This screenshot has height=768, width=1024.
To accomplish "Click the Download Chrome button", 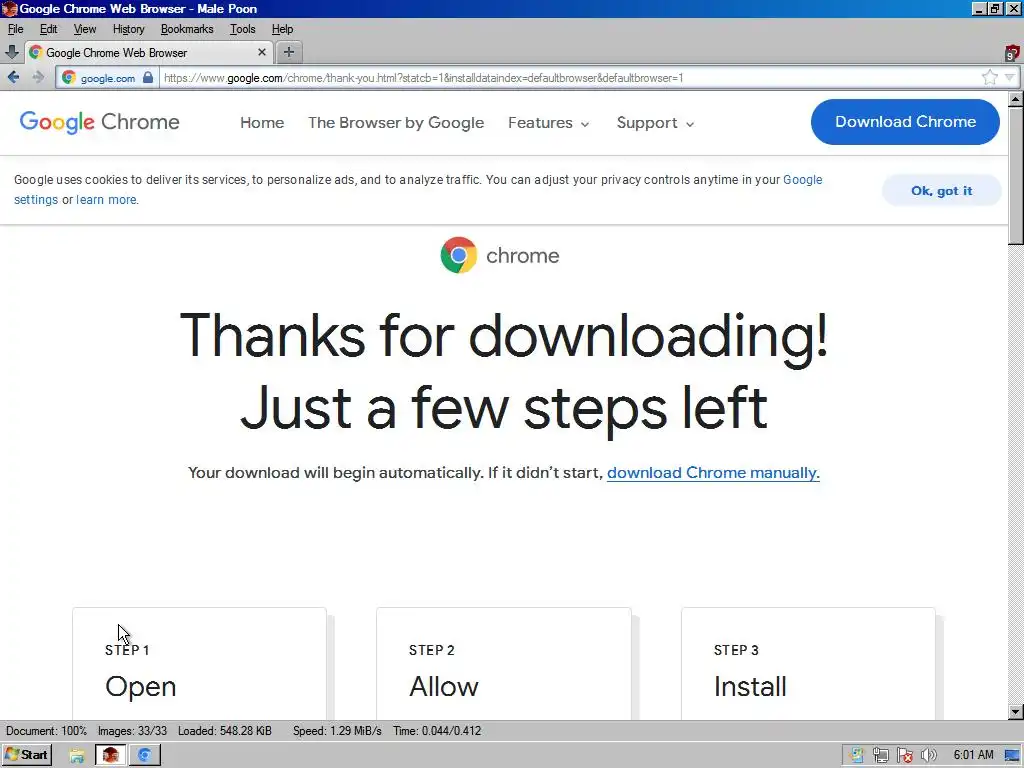I will [905, 122].
